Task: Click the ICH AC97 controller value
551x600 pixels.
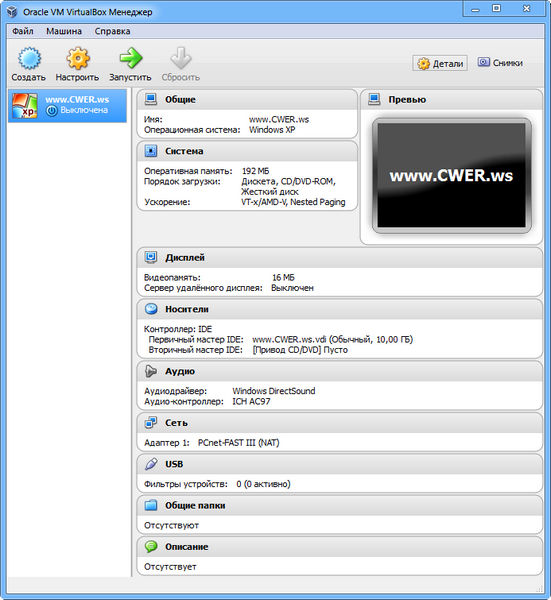Action: click(x=251, y=401)
